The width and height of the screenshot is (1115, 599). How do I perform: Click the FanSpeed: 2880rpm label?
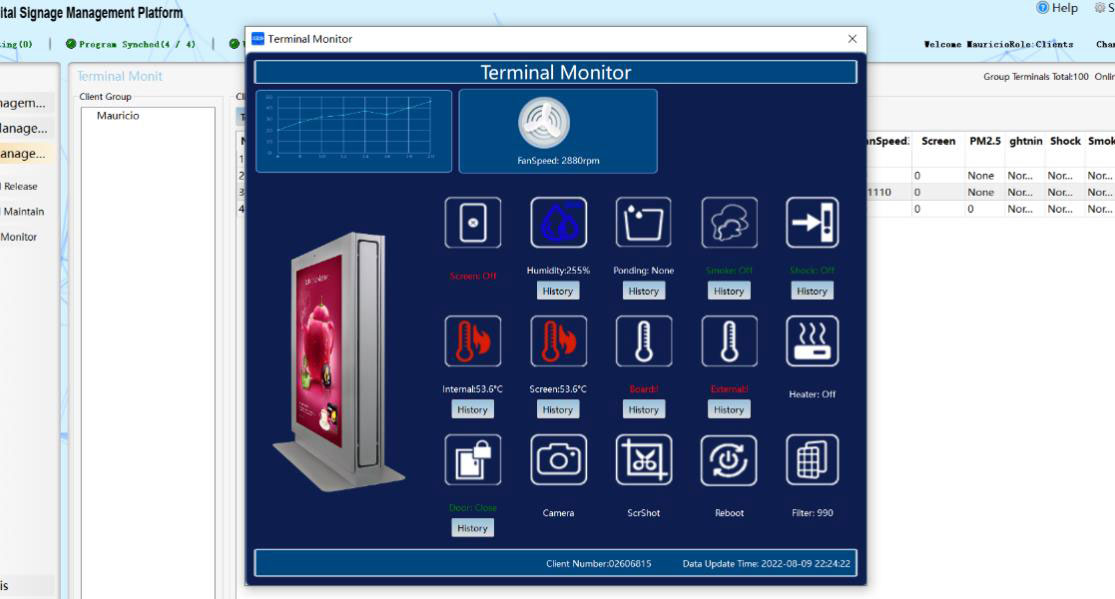(558, 161)
